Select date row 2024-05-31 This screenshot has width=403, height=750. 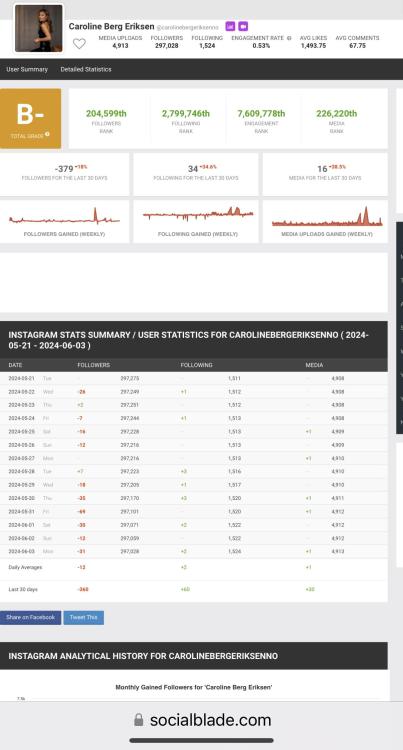[194, 511]
